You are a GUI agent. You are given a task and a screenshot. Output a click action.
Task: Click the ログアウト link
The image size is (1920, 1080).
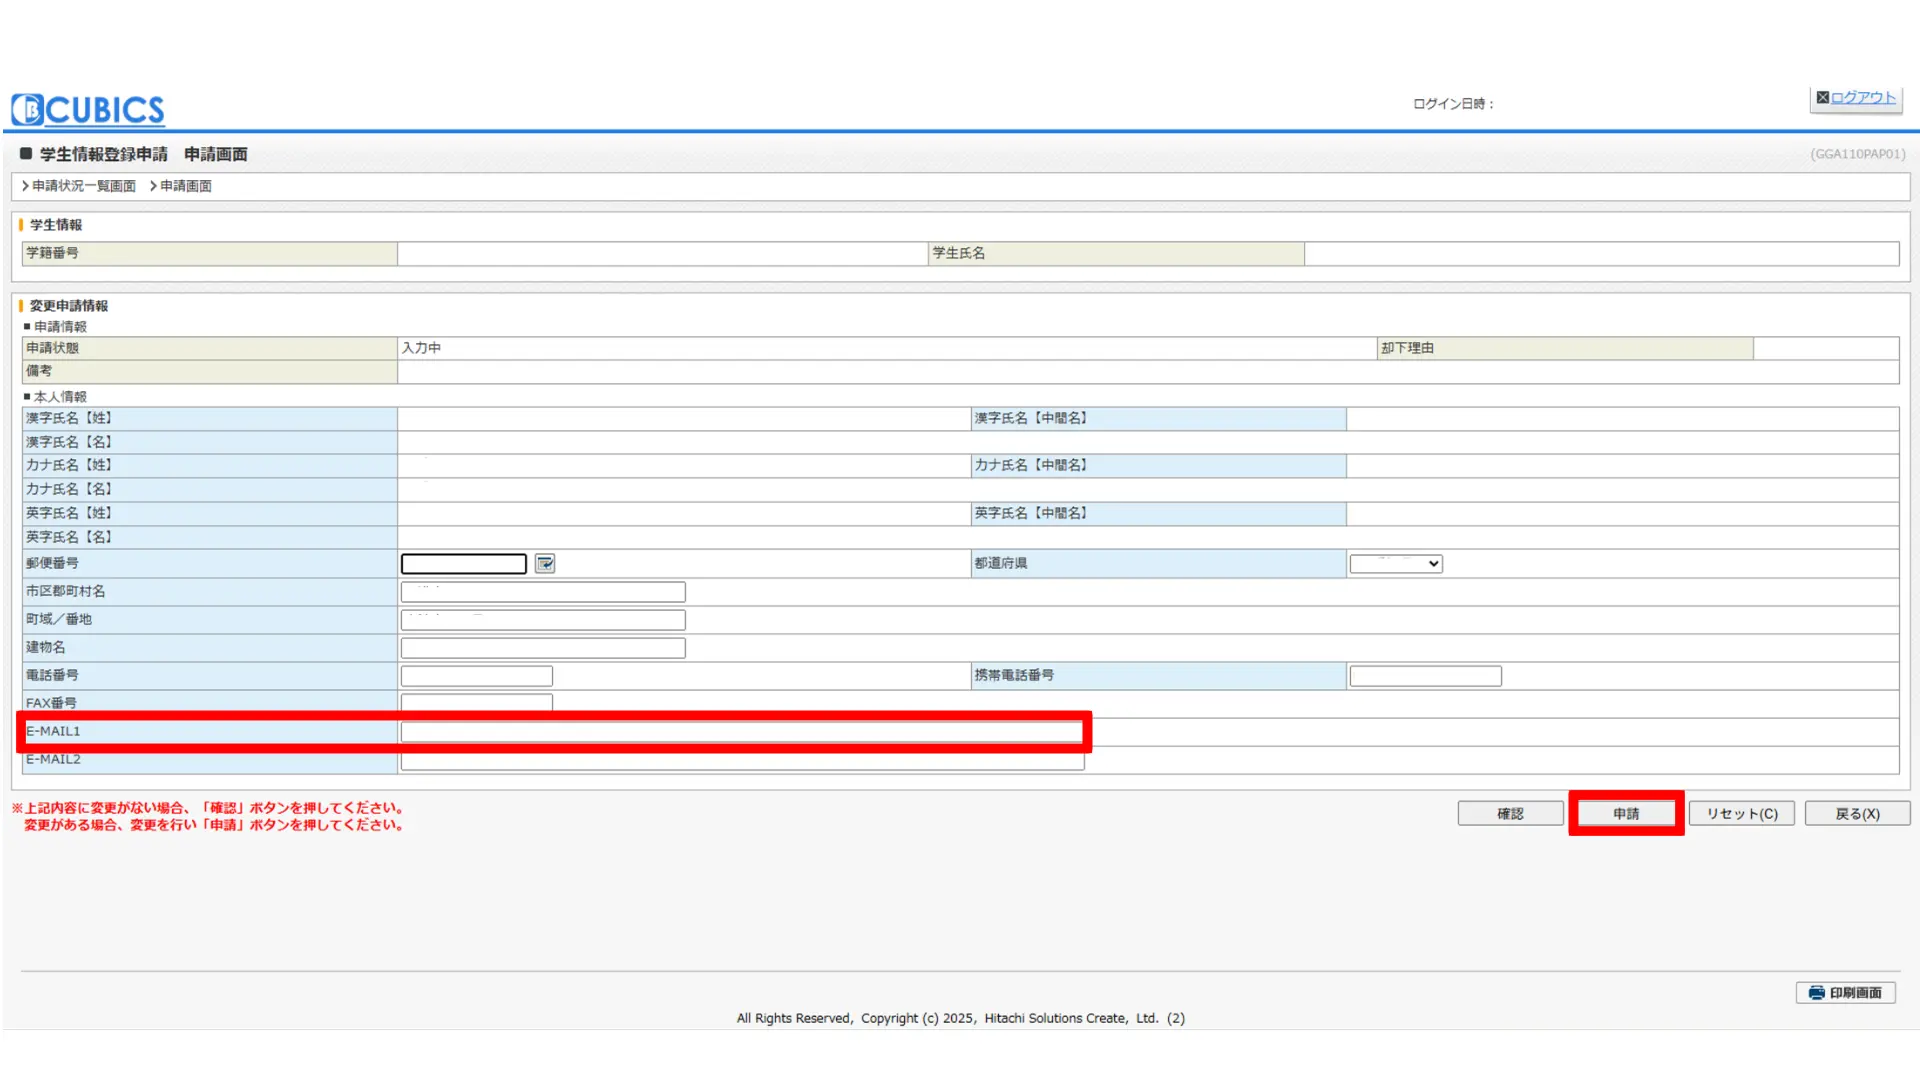tap(1862, 97)
